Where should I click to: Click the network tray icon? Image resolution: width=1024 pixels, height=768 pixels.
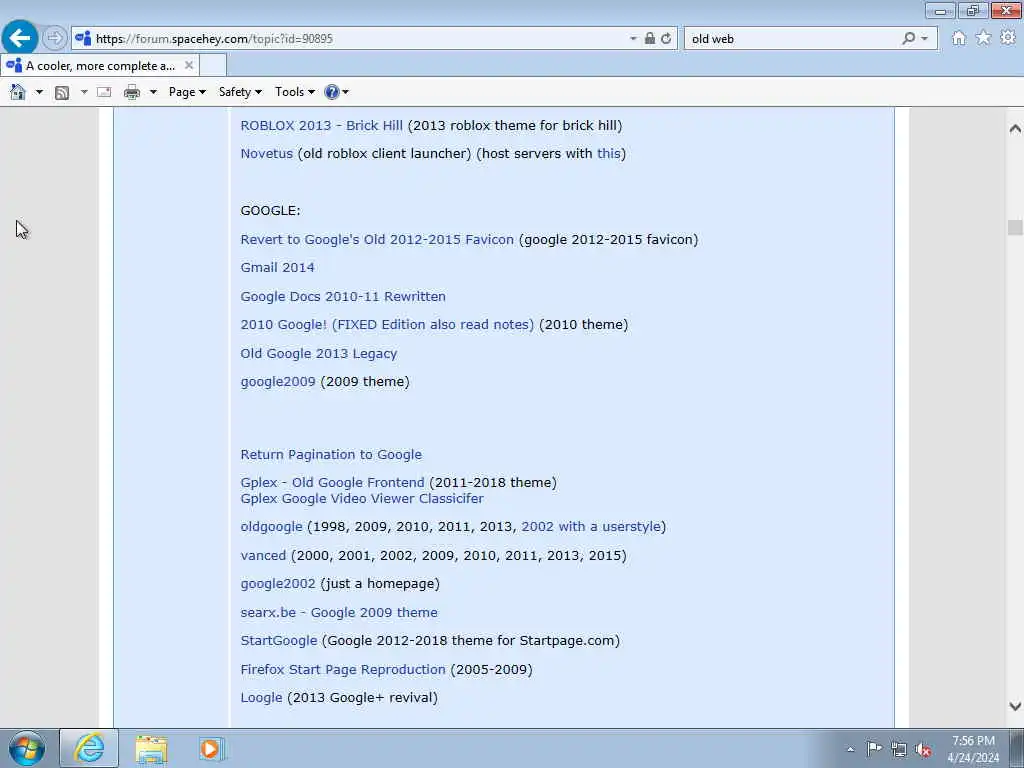coord(899,750)
